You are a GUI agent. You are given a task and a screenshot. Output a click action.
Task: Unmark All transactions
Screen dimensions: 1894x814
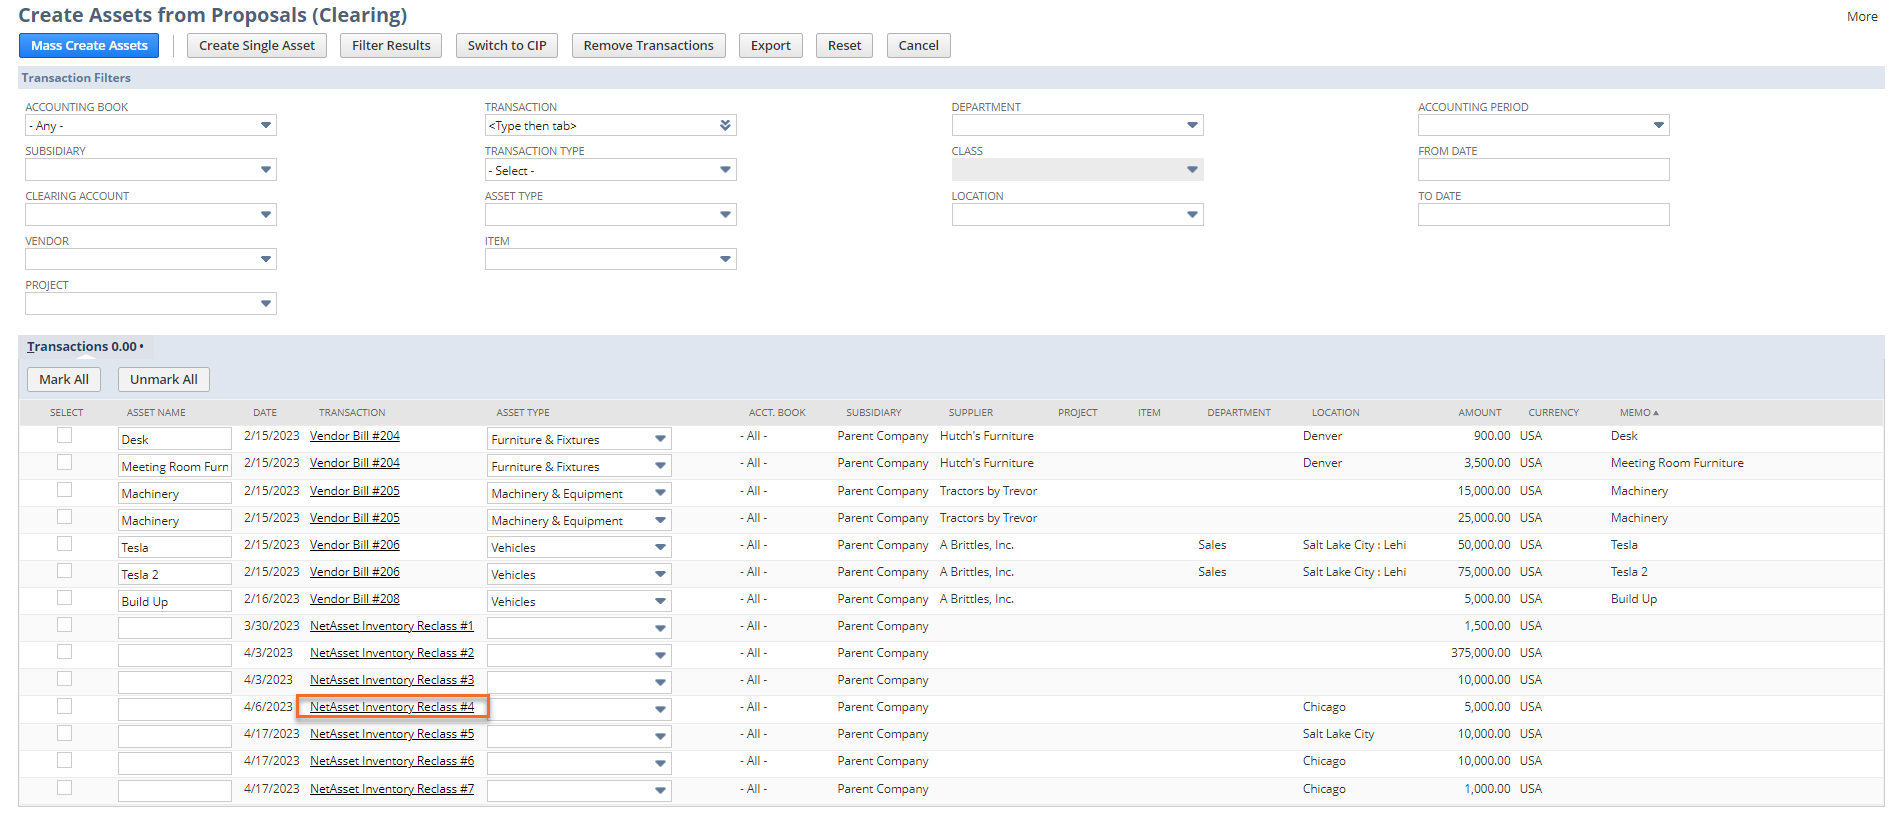click(x=164, y=380)
